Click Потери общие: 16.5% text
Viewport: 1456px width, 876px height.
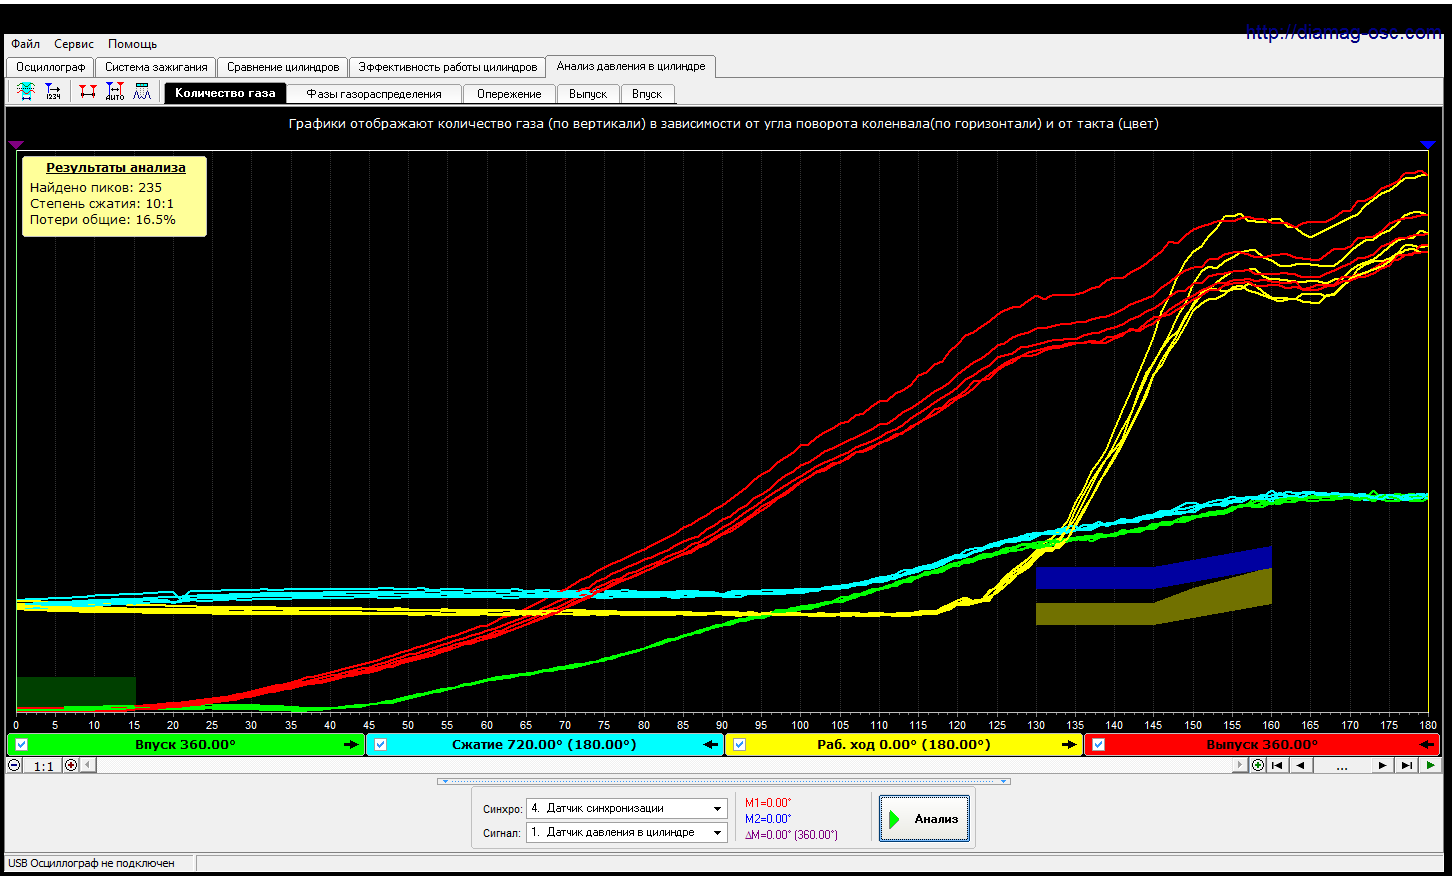(x=103, y=219)
